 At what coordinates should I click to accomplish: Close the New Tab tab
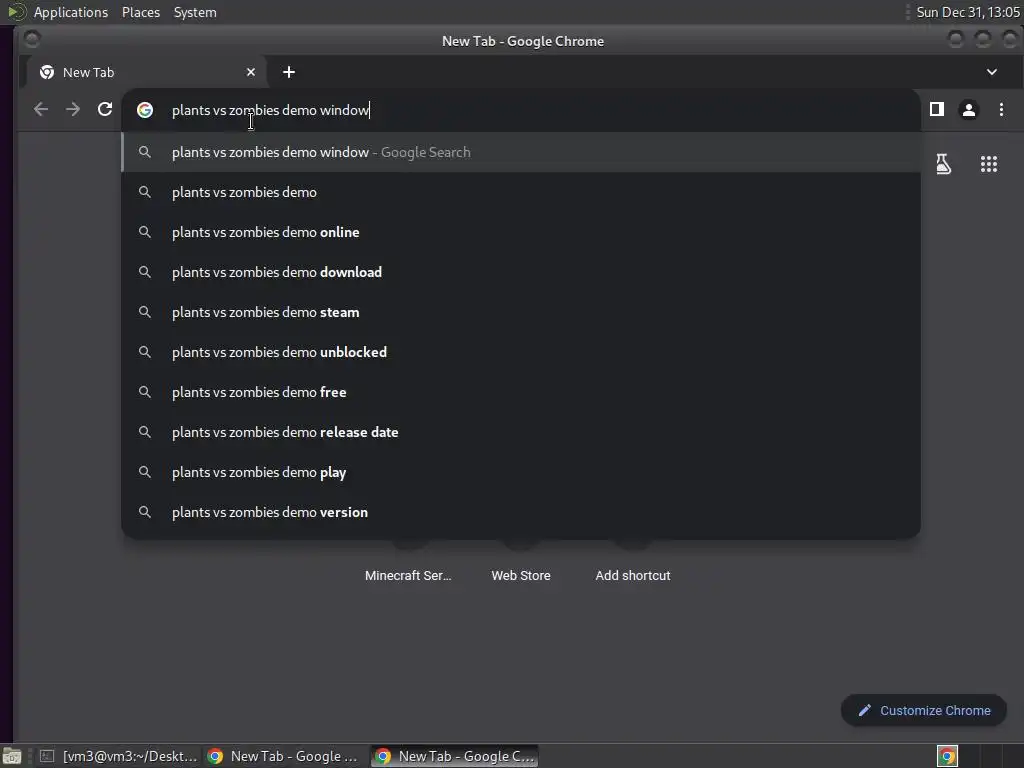(251, 72)
